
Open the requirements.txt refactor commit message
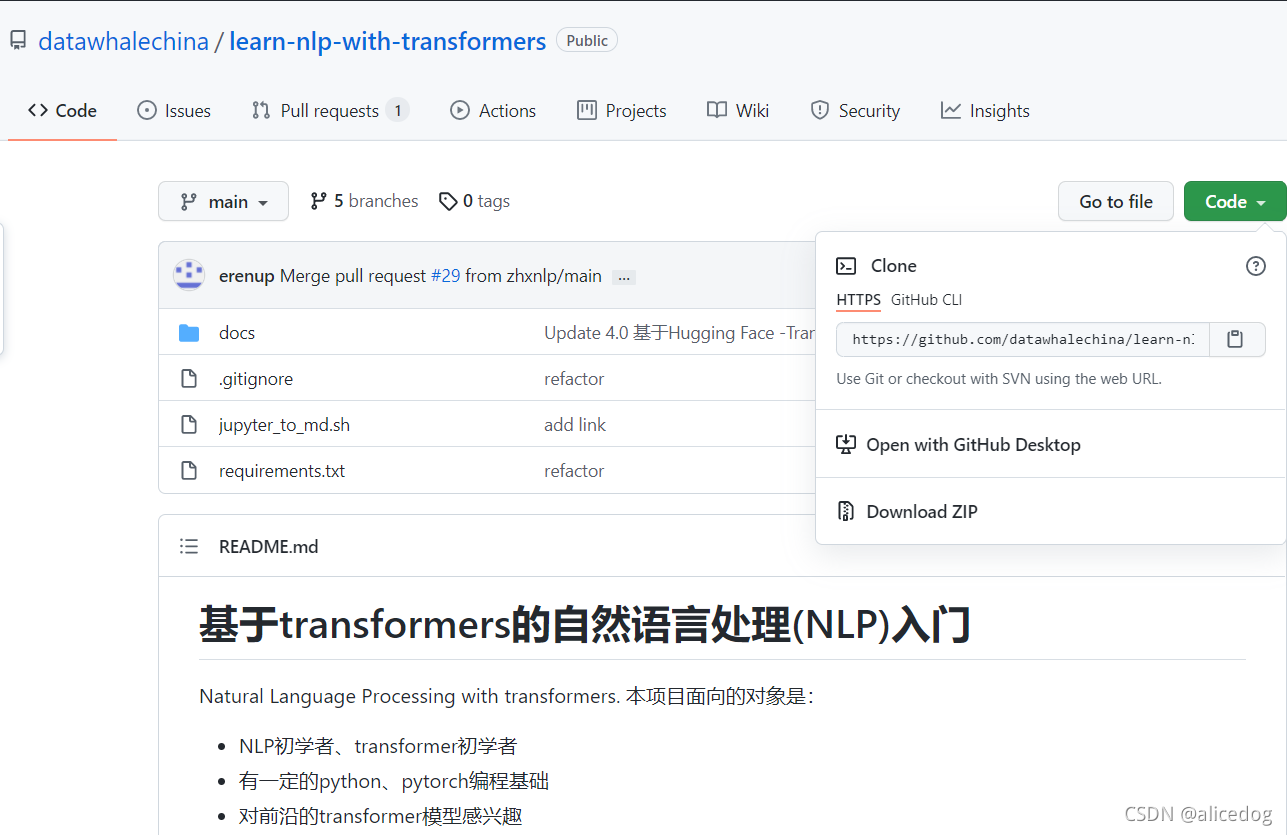574,471
